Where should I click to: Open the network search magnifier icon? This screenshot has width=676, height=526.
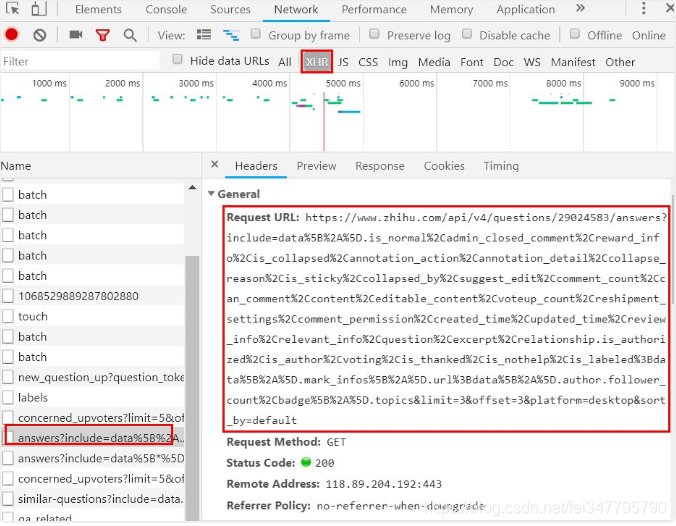click(x=130, y=35)
